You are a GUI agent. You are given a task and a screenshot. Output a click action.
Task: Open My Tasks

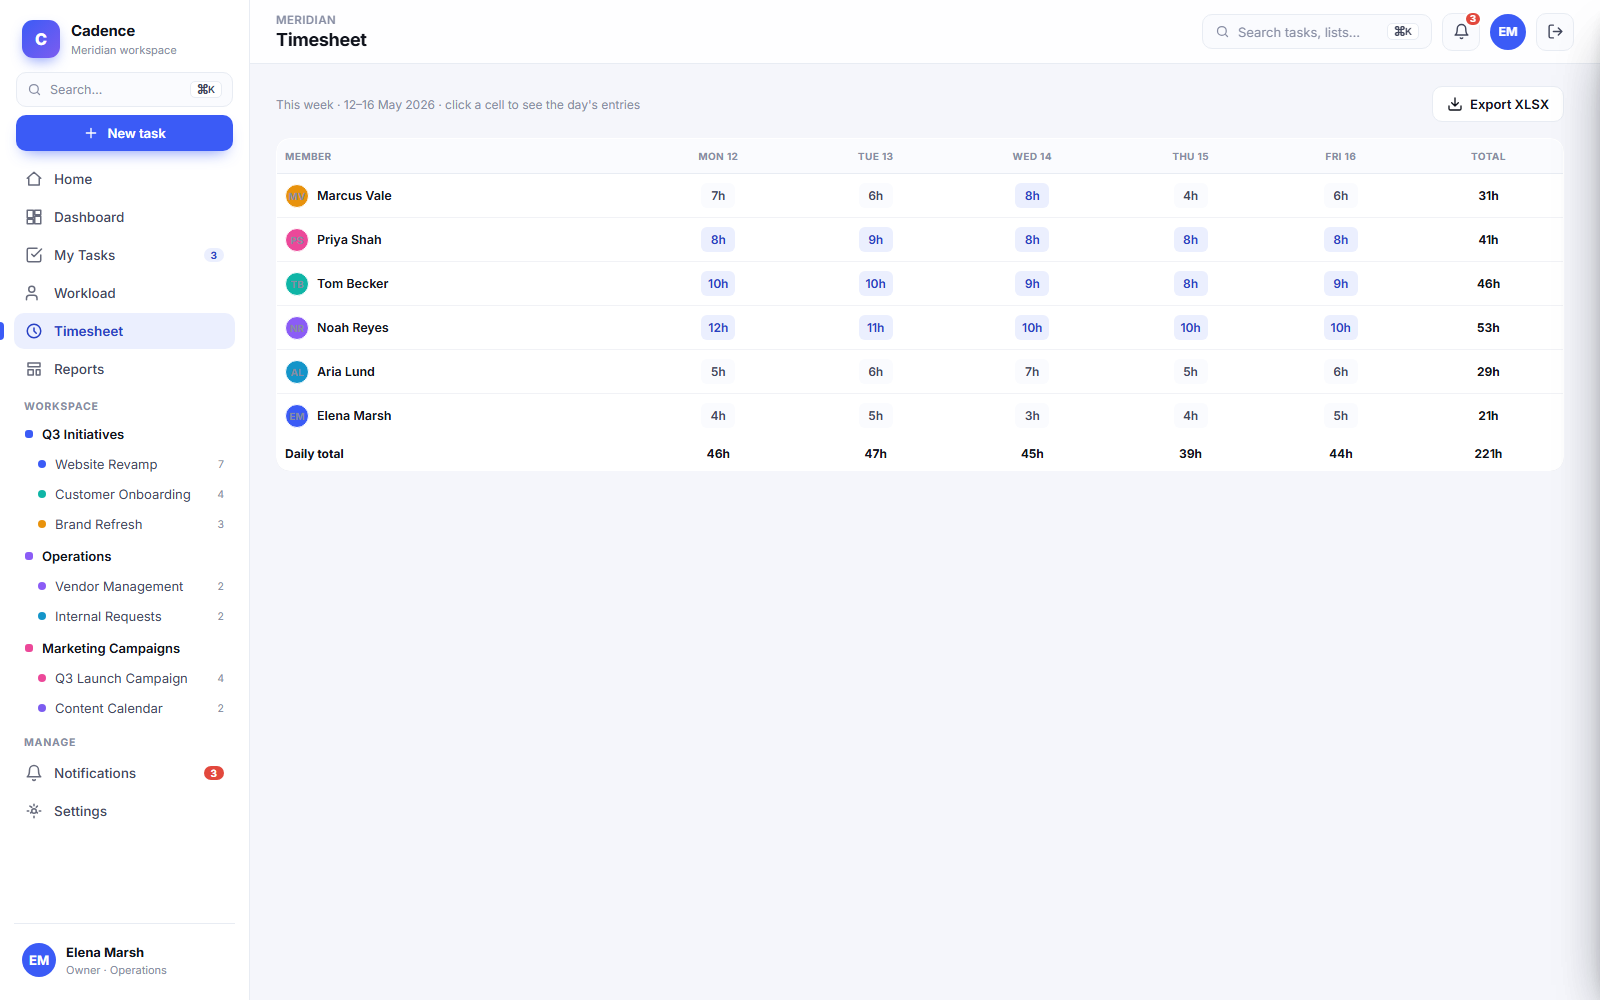click(x=124, y=255)
